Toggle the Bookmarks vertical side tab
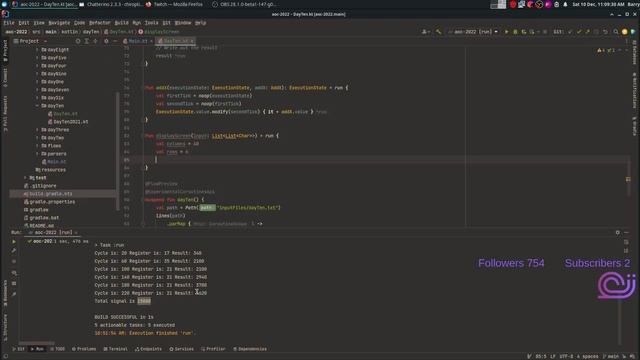This screenshot has width=640, height=360. [x=5, y=293]
